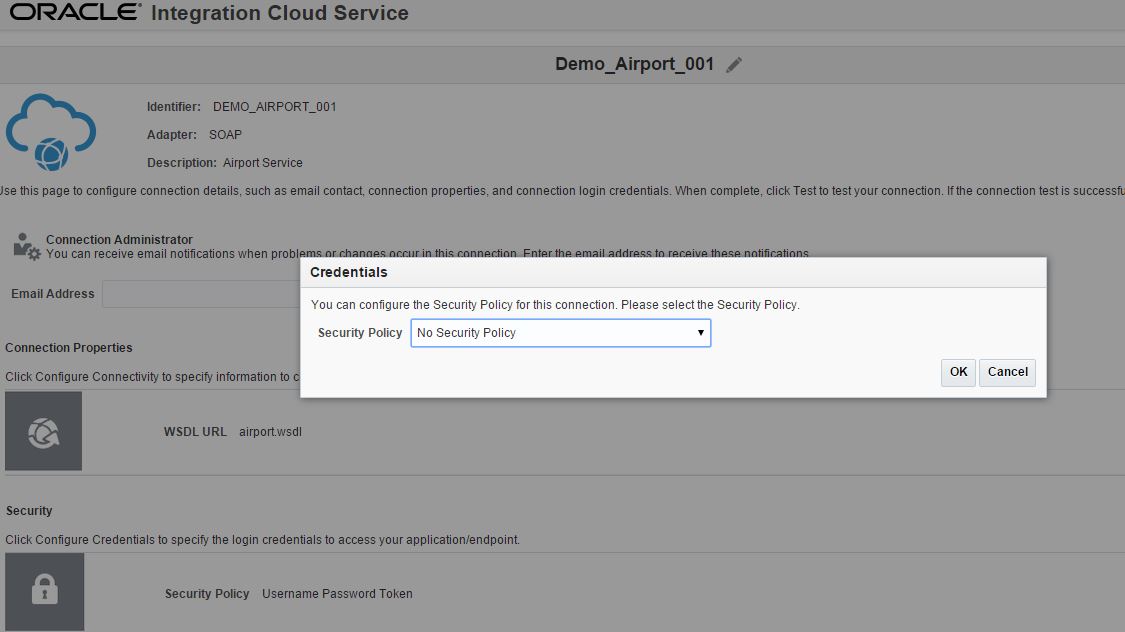Open Configure Credentials padlock tile

(44, 592)
